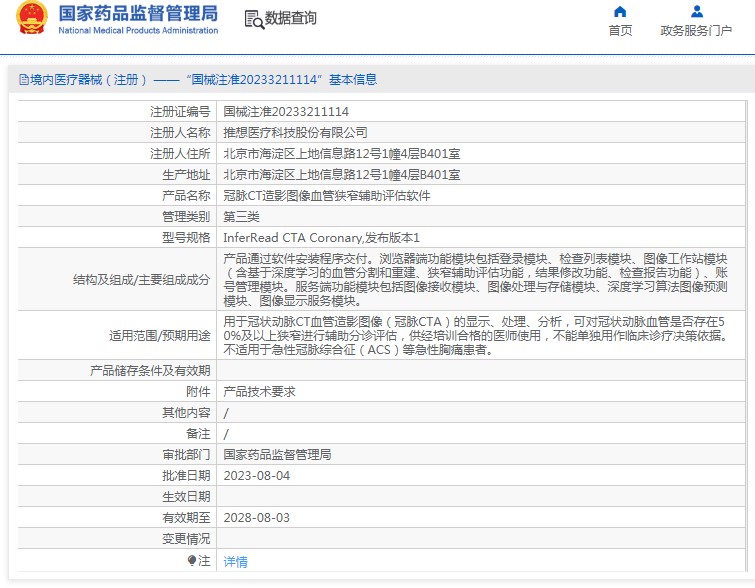This screenshot has width=755, height=588.
Task: Select expiry date 2028-08-03
Action: 257,518
